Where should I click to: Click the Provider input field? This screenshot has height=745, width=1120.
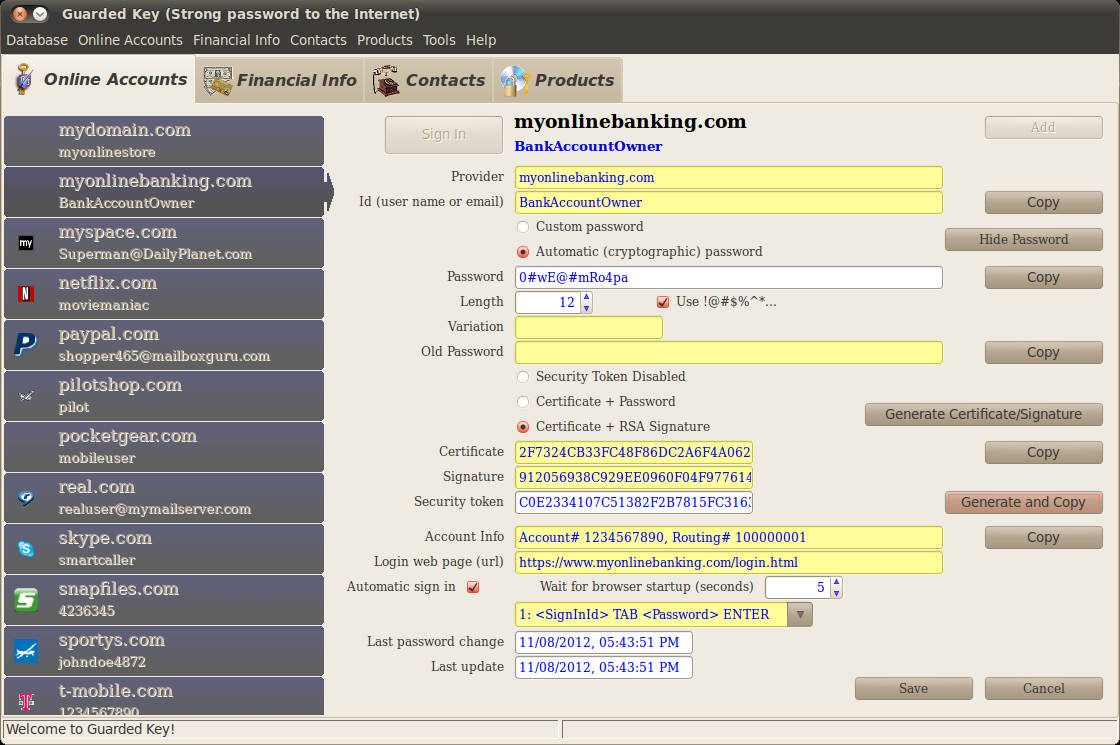(729, 177)
